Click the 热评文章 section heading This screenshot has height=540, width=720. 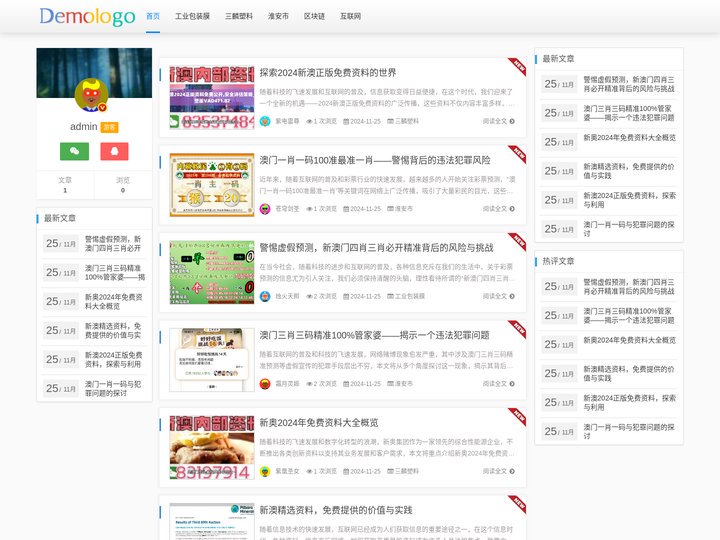[x=558, y=261]
